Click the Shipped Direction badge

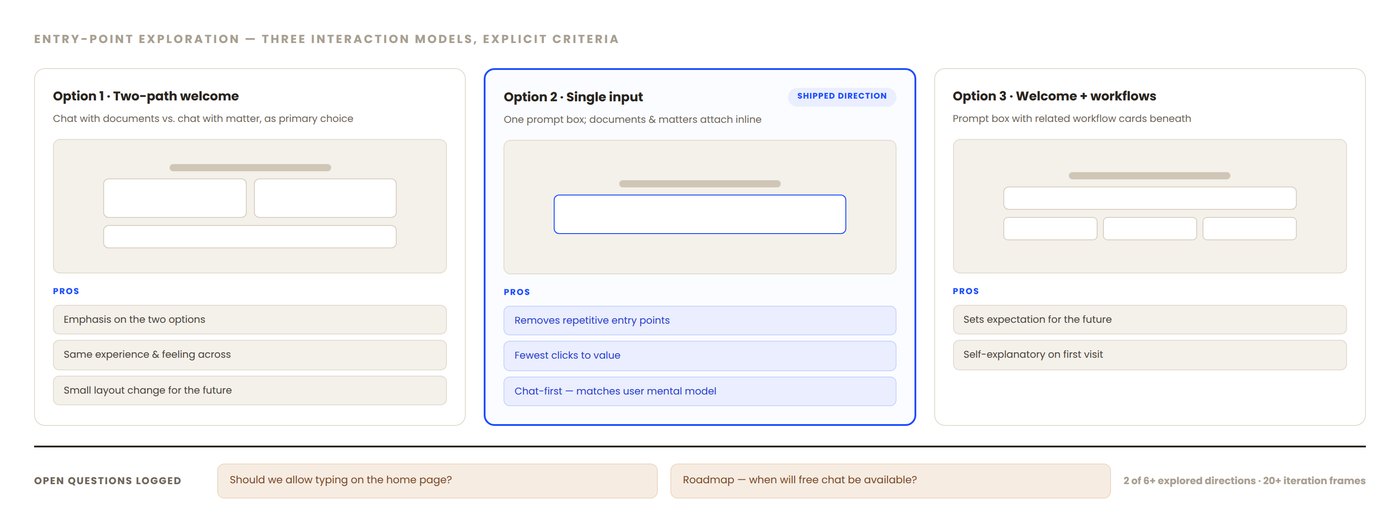pyautogui.click(x=842, y=96)
